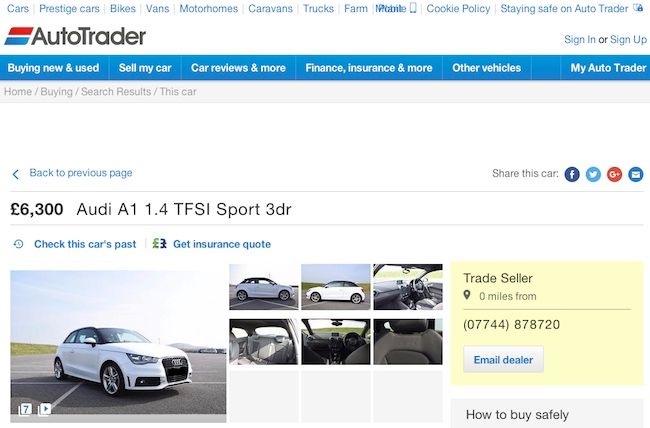Click the £6,300 price text
This screenshot has height=428, width=650.
pos(37,209)
